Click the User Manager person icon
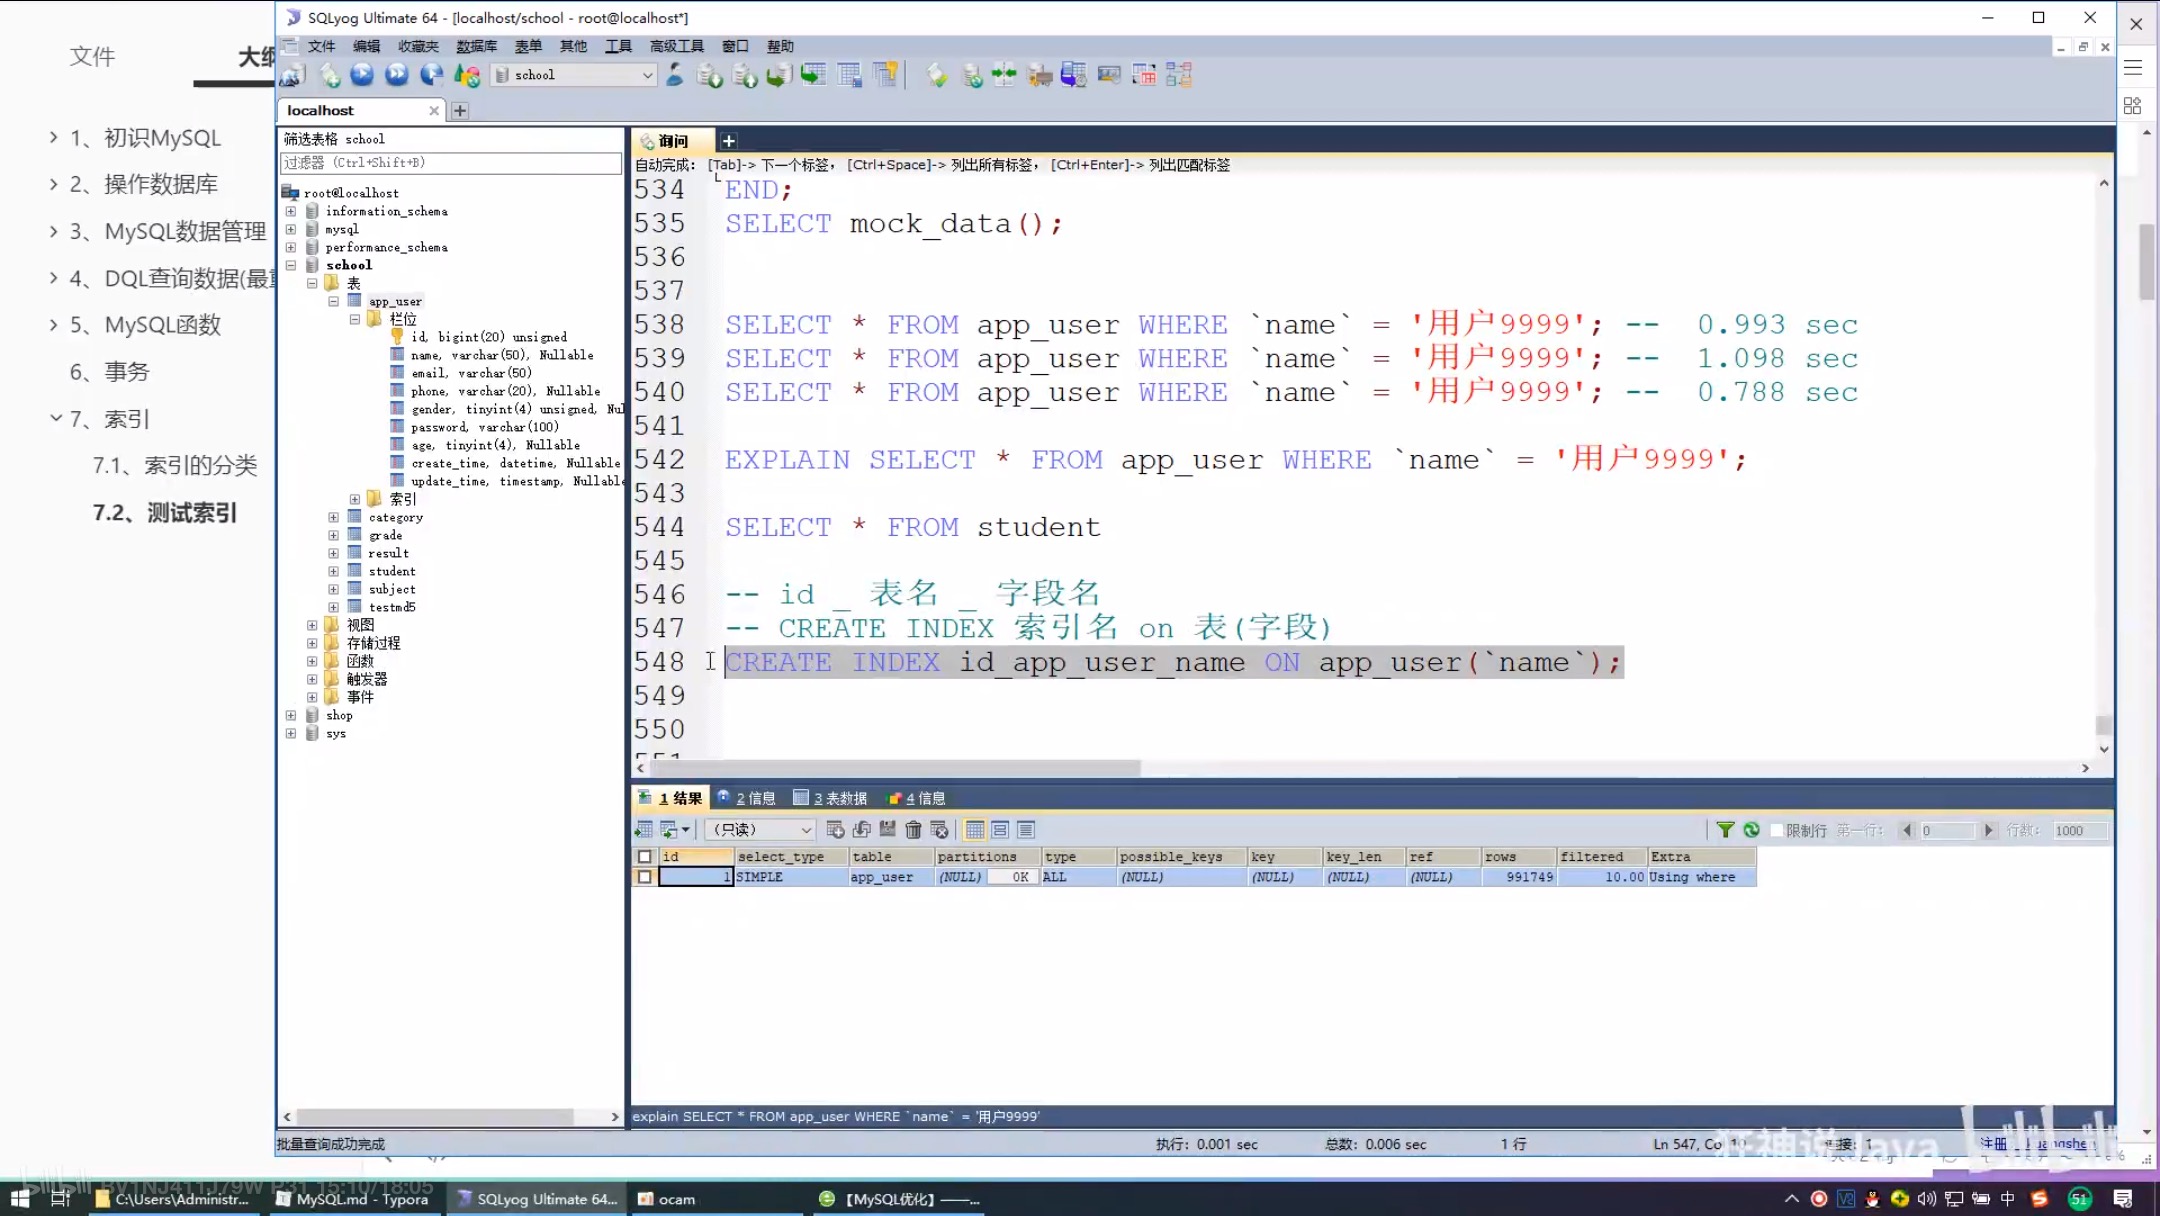Image resolution: width=2160 pixels, height=1216 pixels. click(x=675, y=75)
